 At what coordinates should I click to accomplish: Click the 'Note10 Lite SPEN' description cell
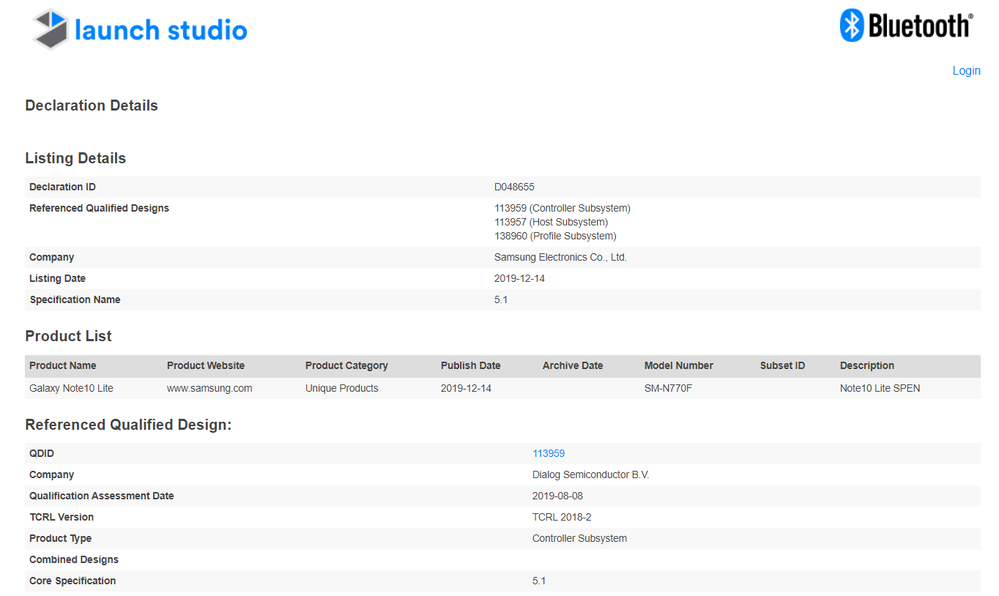[x=880, y=388]
